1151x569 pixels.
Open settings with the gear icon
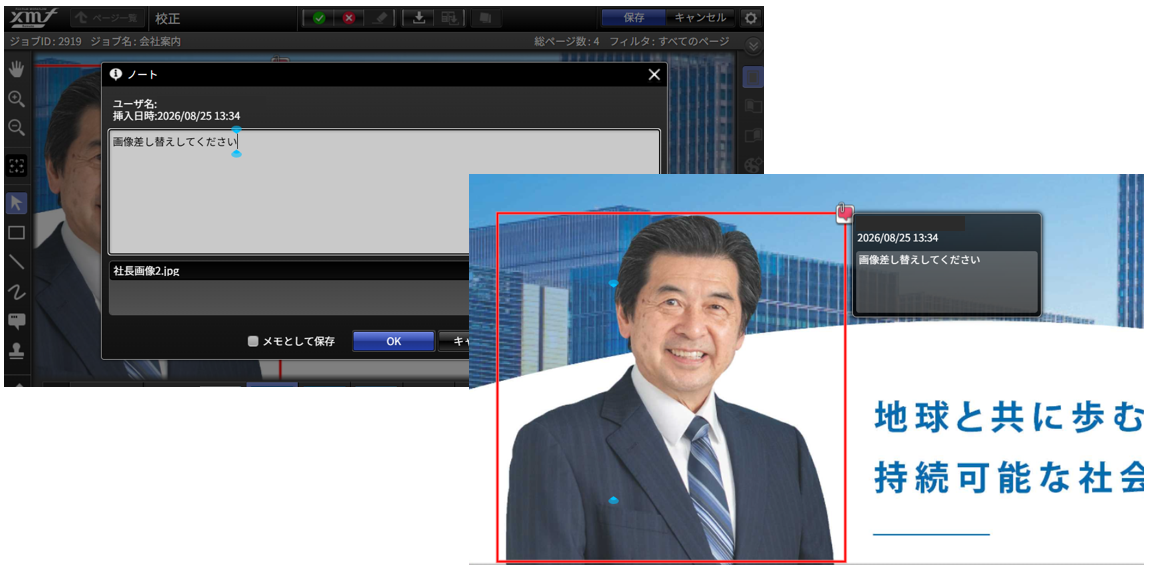pyautogui.click(x=749, y=18)
